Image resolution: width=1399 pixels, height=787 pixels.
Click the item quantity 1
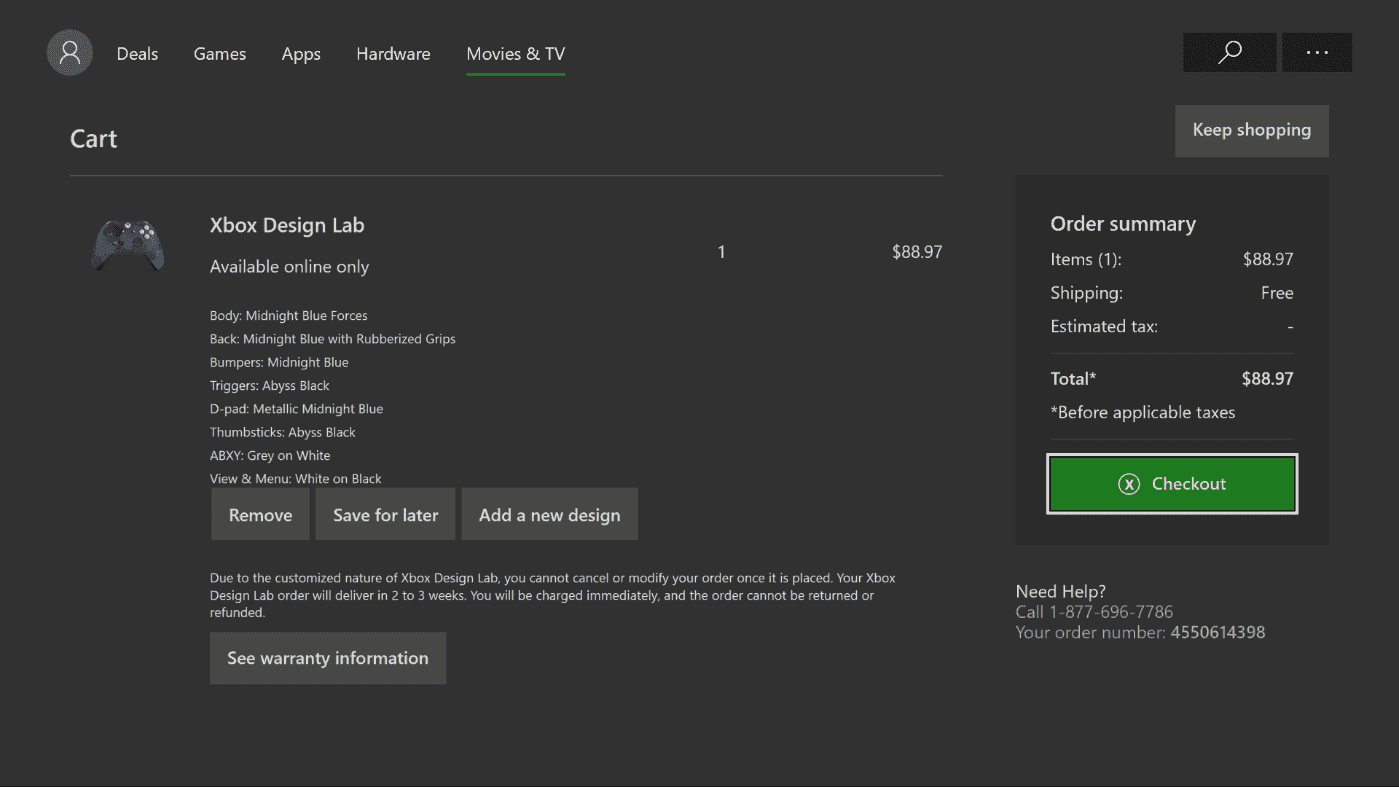tap(721, 252)
